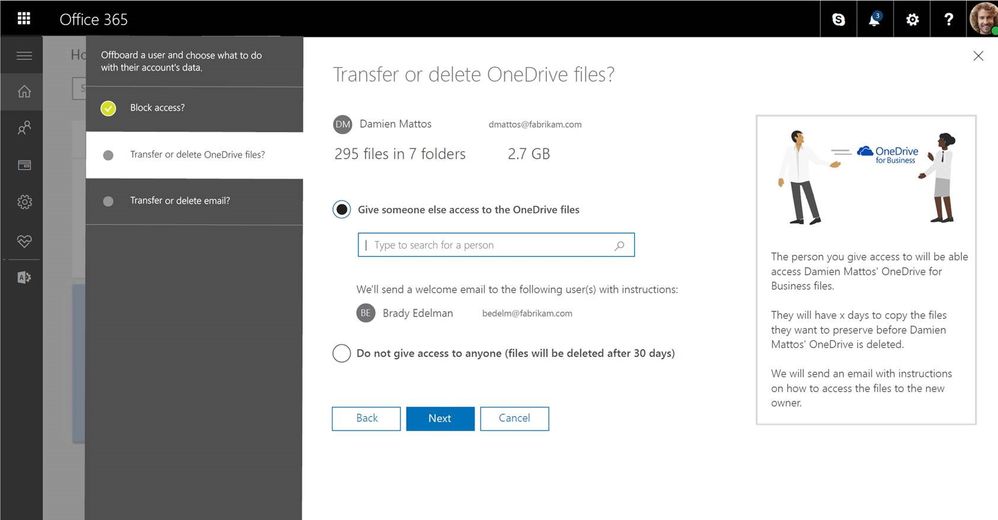Open the settings gear in top bar
The width and height of the screenshot is (998, 520).
click(912, 19)
